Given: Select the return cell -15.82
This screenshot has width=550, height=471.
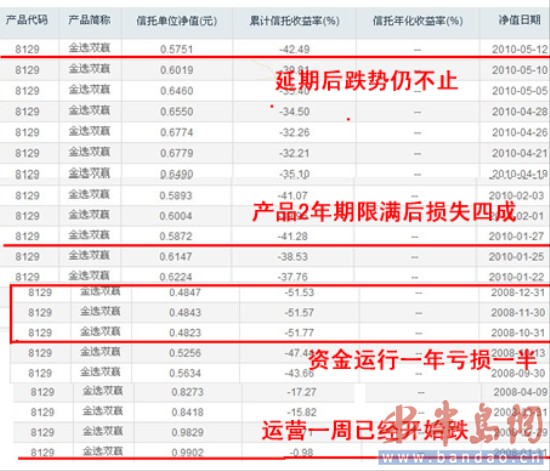Looking at the screenshot, I should 301,412.
